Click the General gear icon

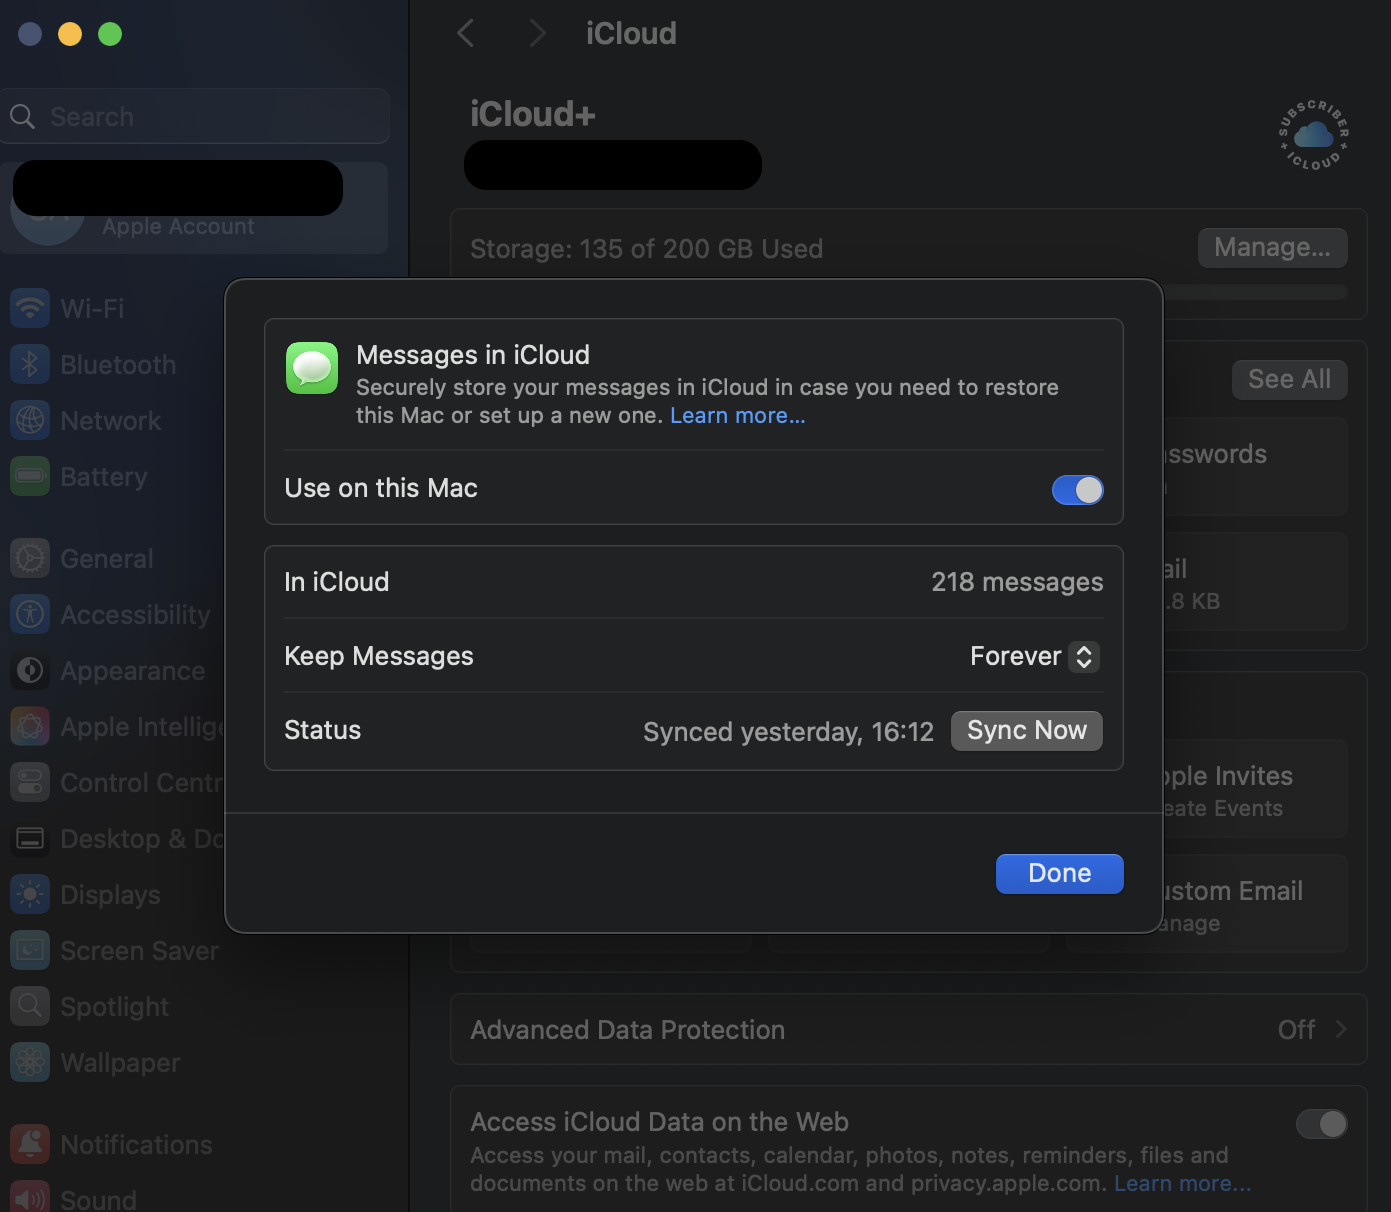(x=30, y=558)
